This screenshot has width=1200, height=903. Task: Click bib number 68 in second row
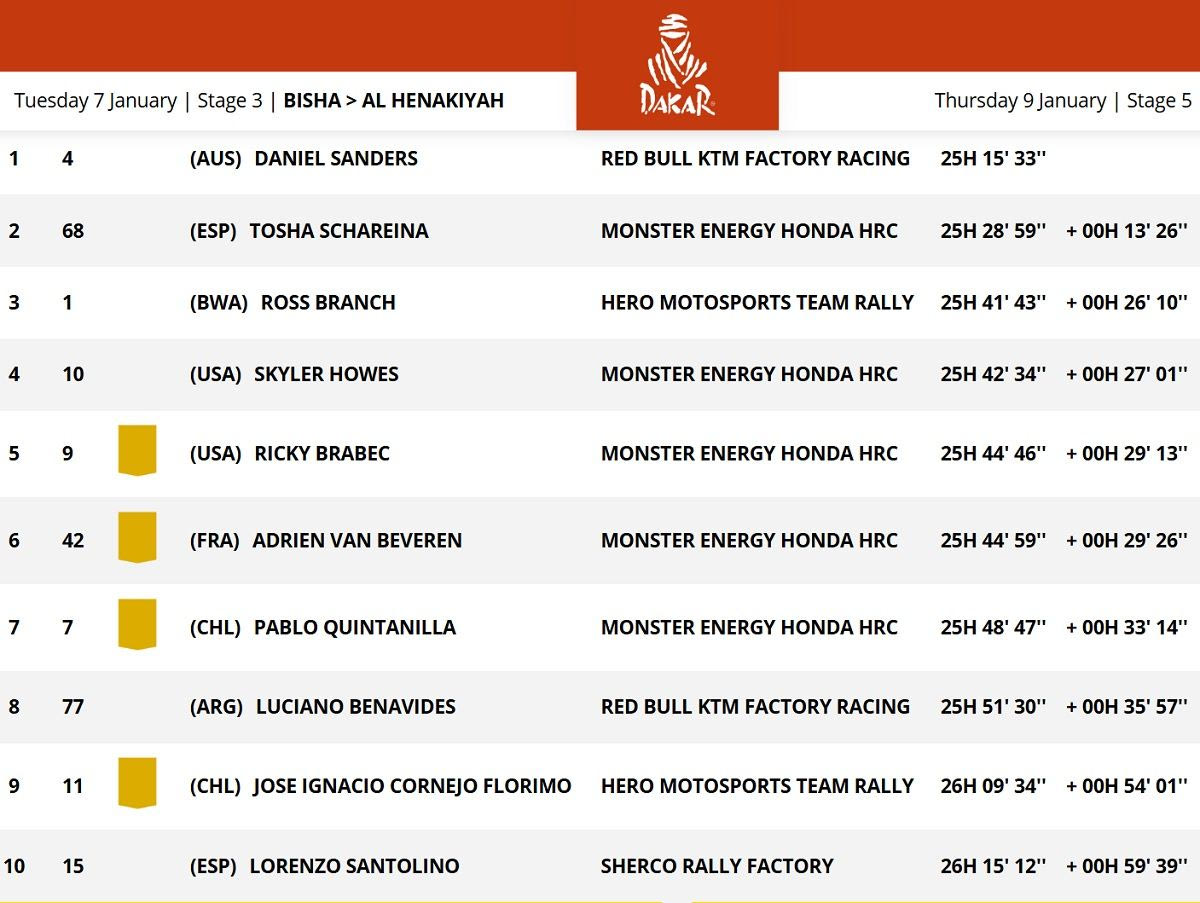point(73,231)
